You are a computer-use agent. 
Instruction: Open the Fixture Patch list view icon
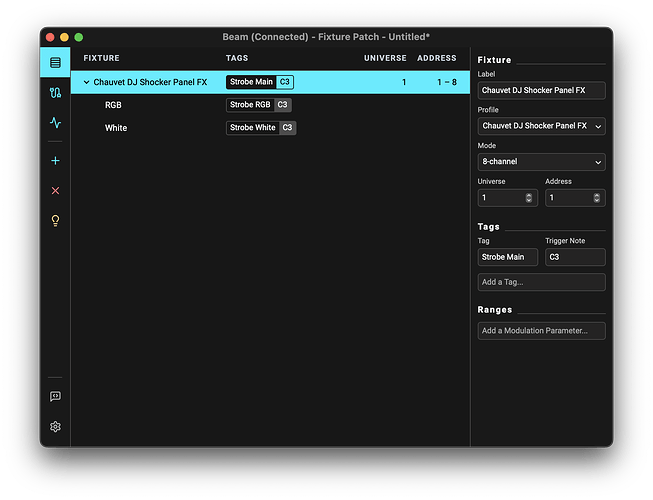[x=55, y=62]
